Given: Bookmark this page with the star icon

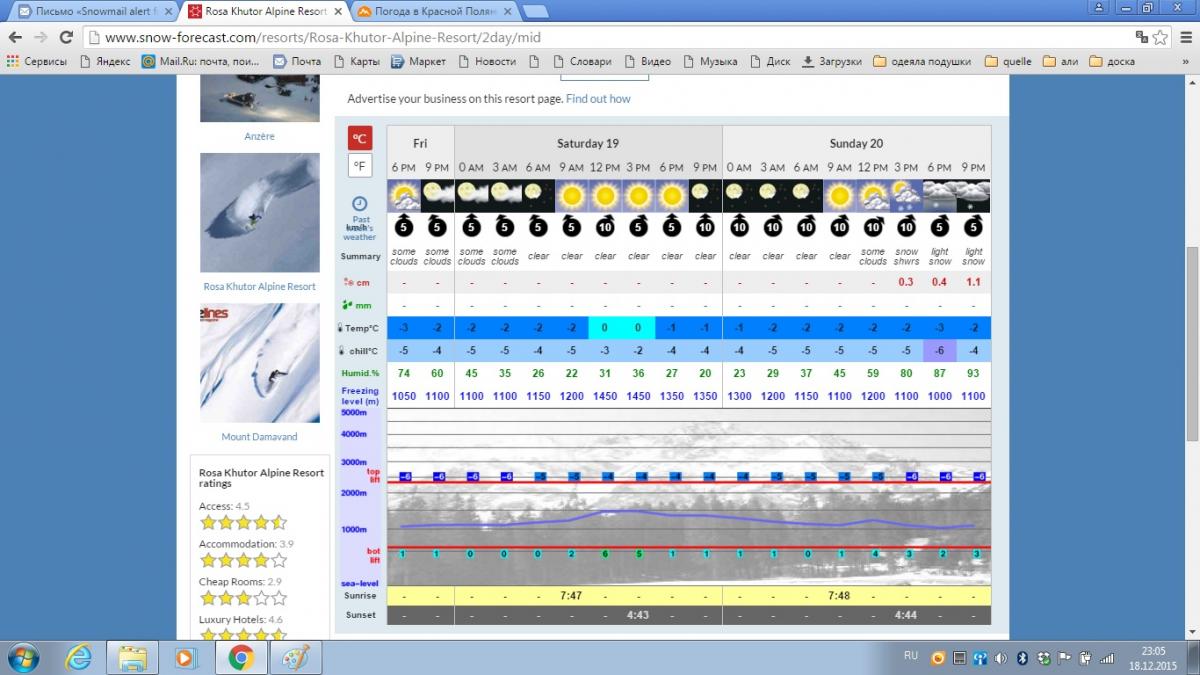Looking at the screenshot, I should click(1160, 37).
